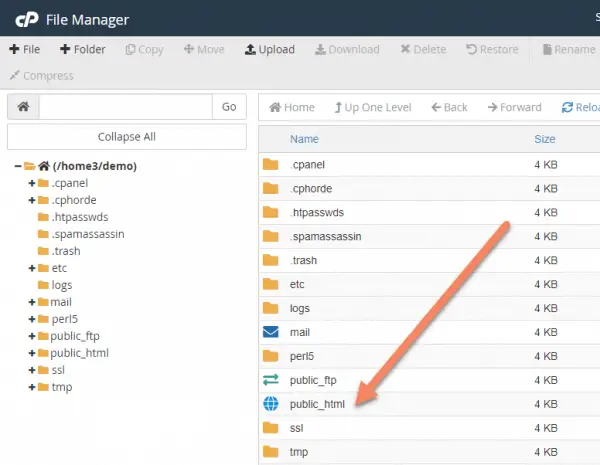Open the mail folder envelope icon
The width and height of the screenshot is (600, 465).
click(271, 332)
